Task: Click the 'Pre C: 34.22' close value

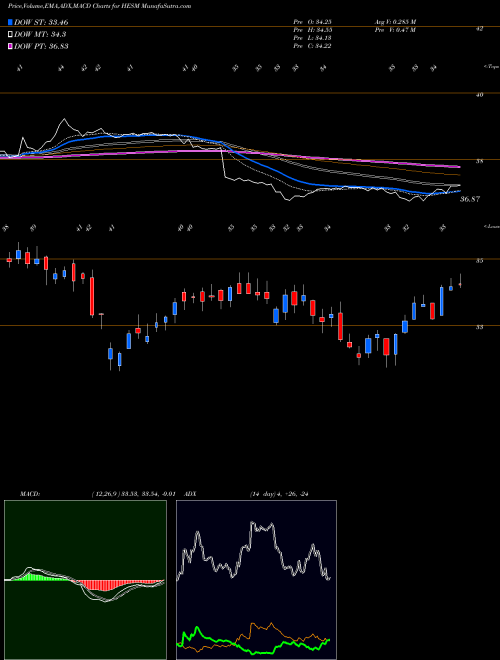Action: coord(313,46)
